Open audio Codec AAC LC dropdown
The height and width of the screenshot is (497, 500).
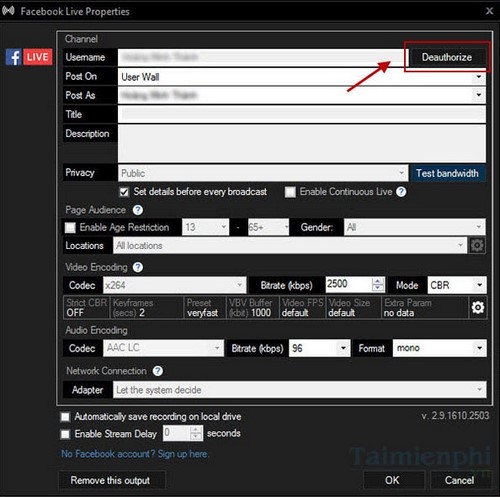163,348
